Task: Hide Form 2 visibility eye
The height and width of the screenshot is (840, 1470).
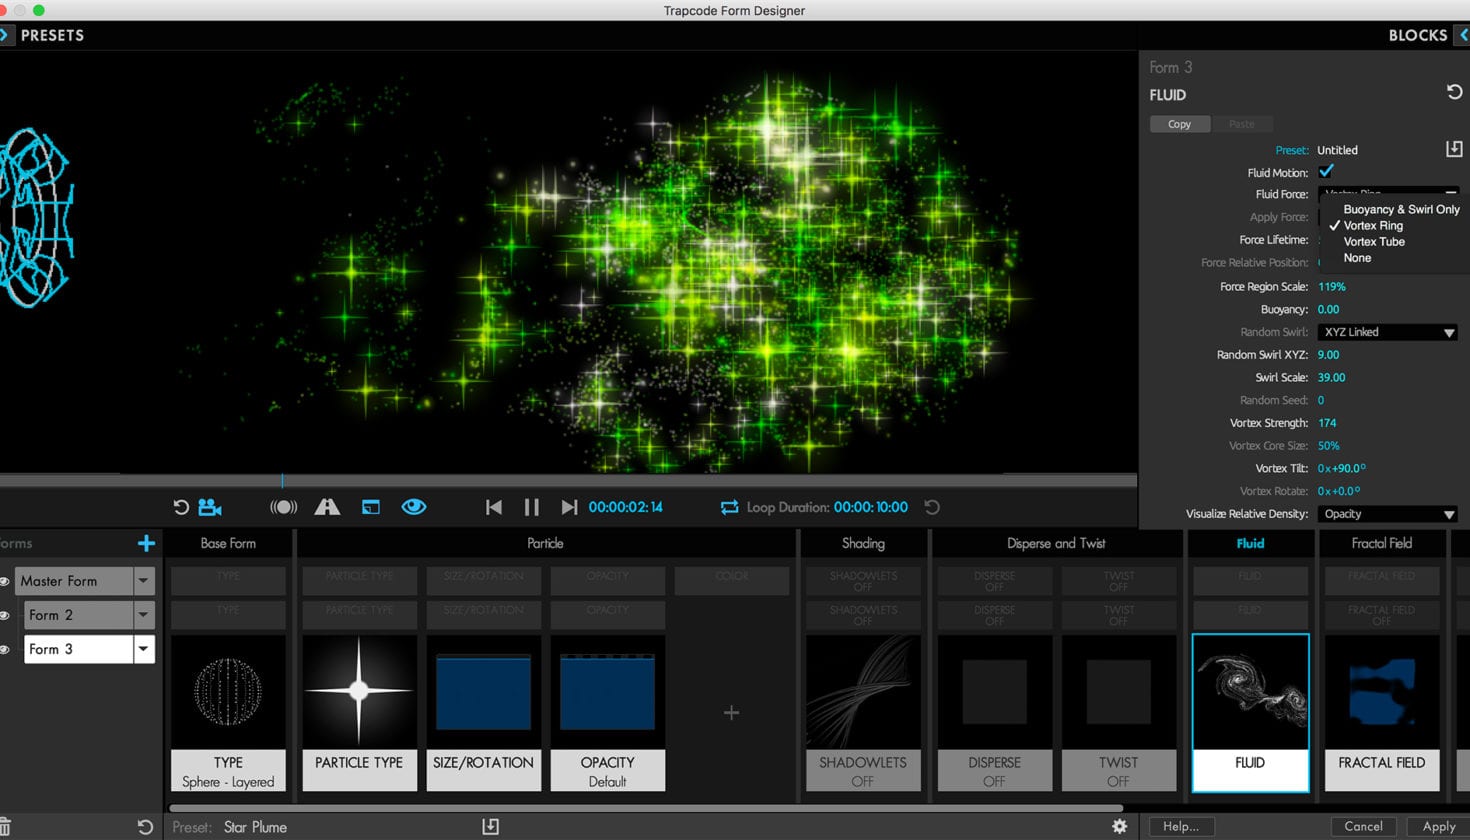Action: tap(6, 615)
